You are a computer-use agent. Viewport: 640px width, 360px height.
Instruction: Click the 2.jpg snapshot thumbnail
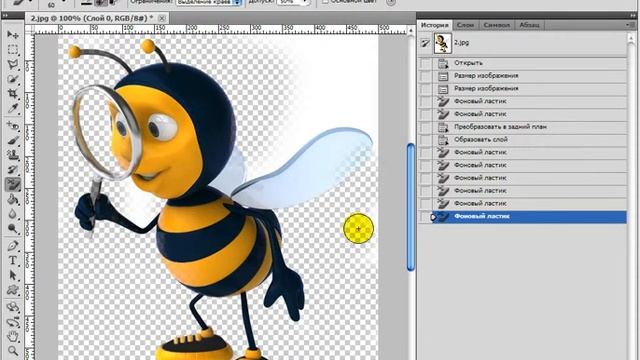(x=442, y=43)
